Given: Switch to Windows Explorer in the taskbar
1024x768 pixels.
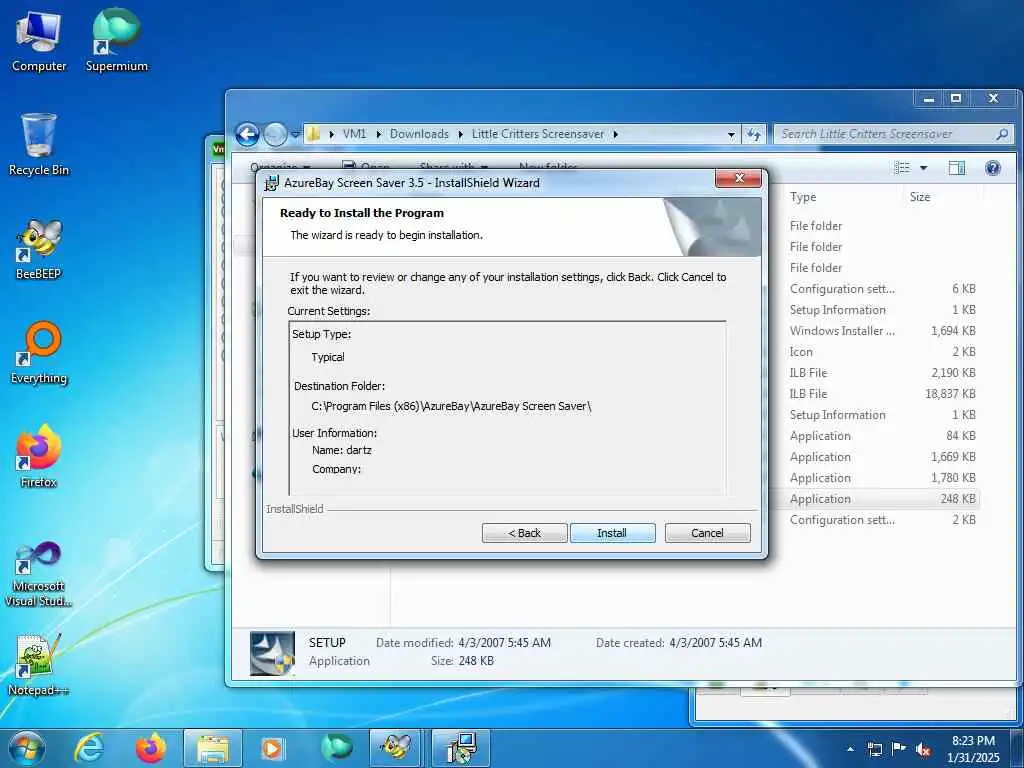Looking at the screenshot, I should pos(213,748).
